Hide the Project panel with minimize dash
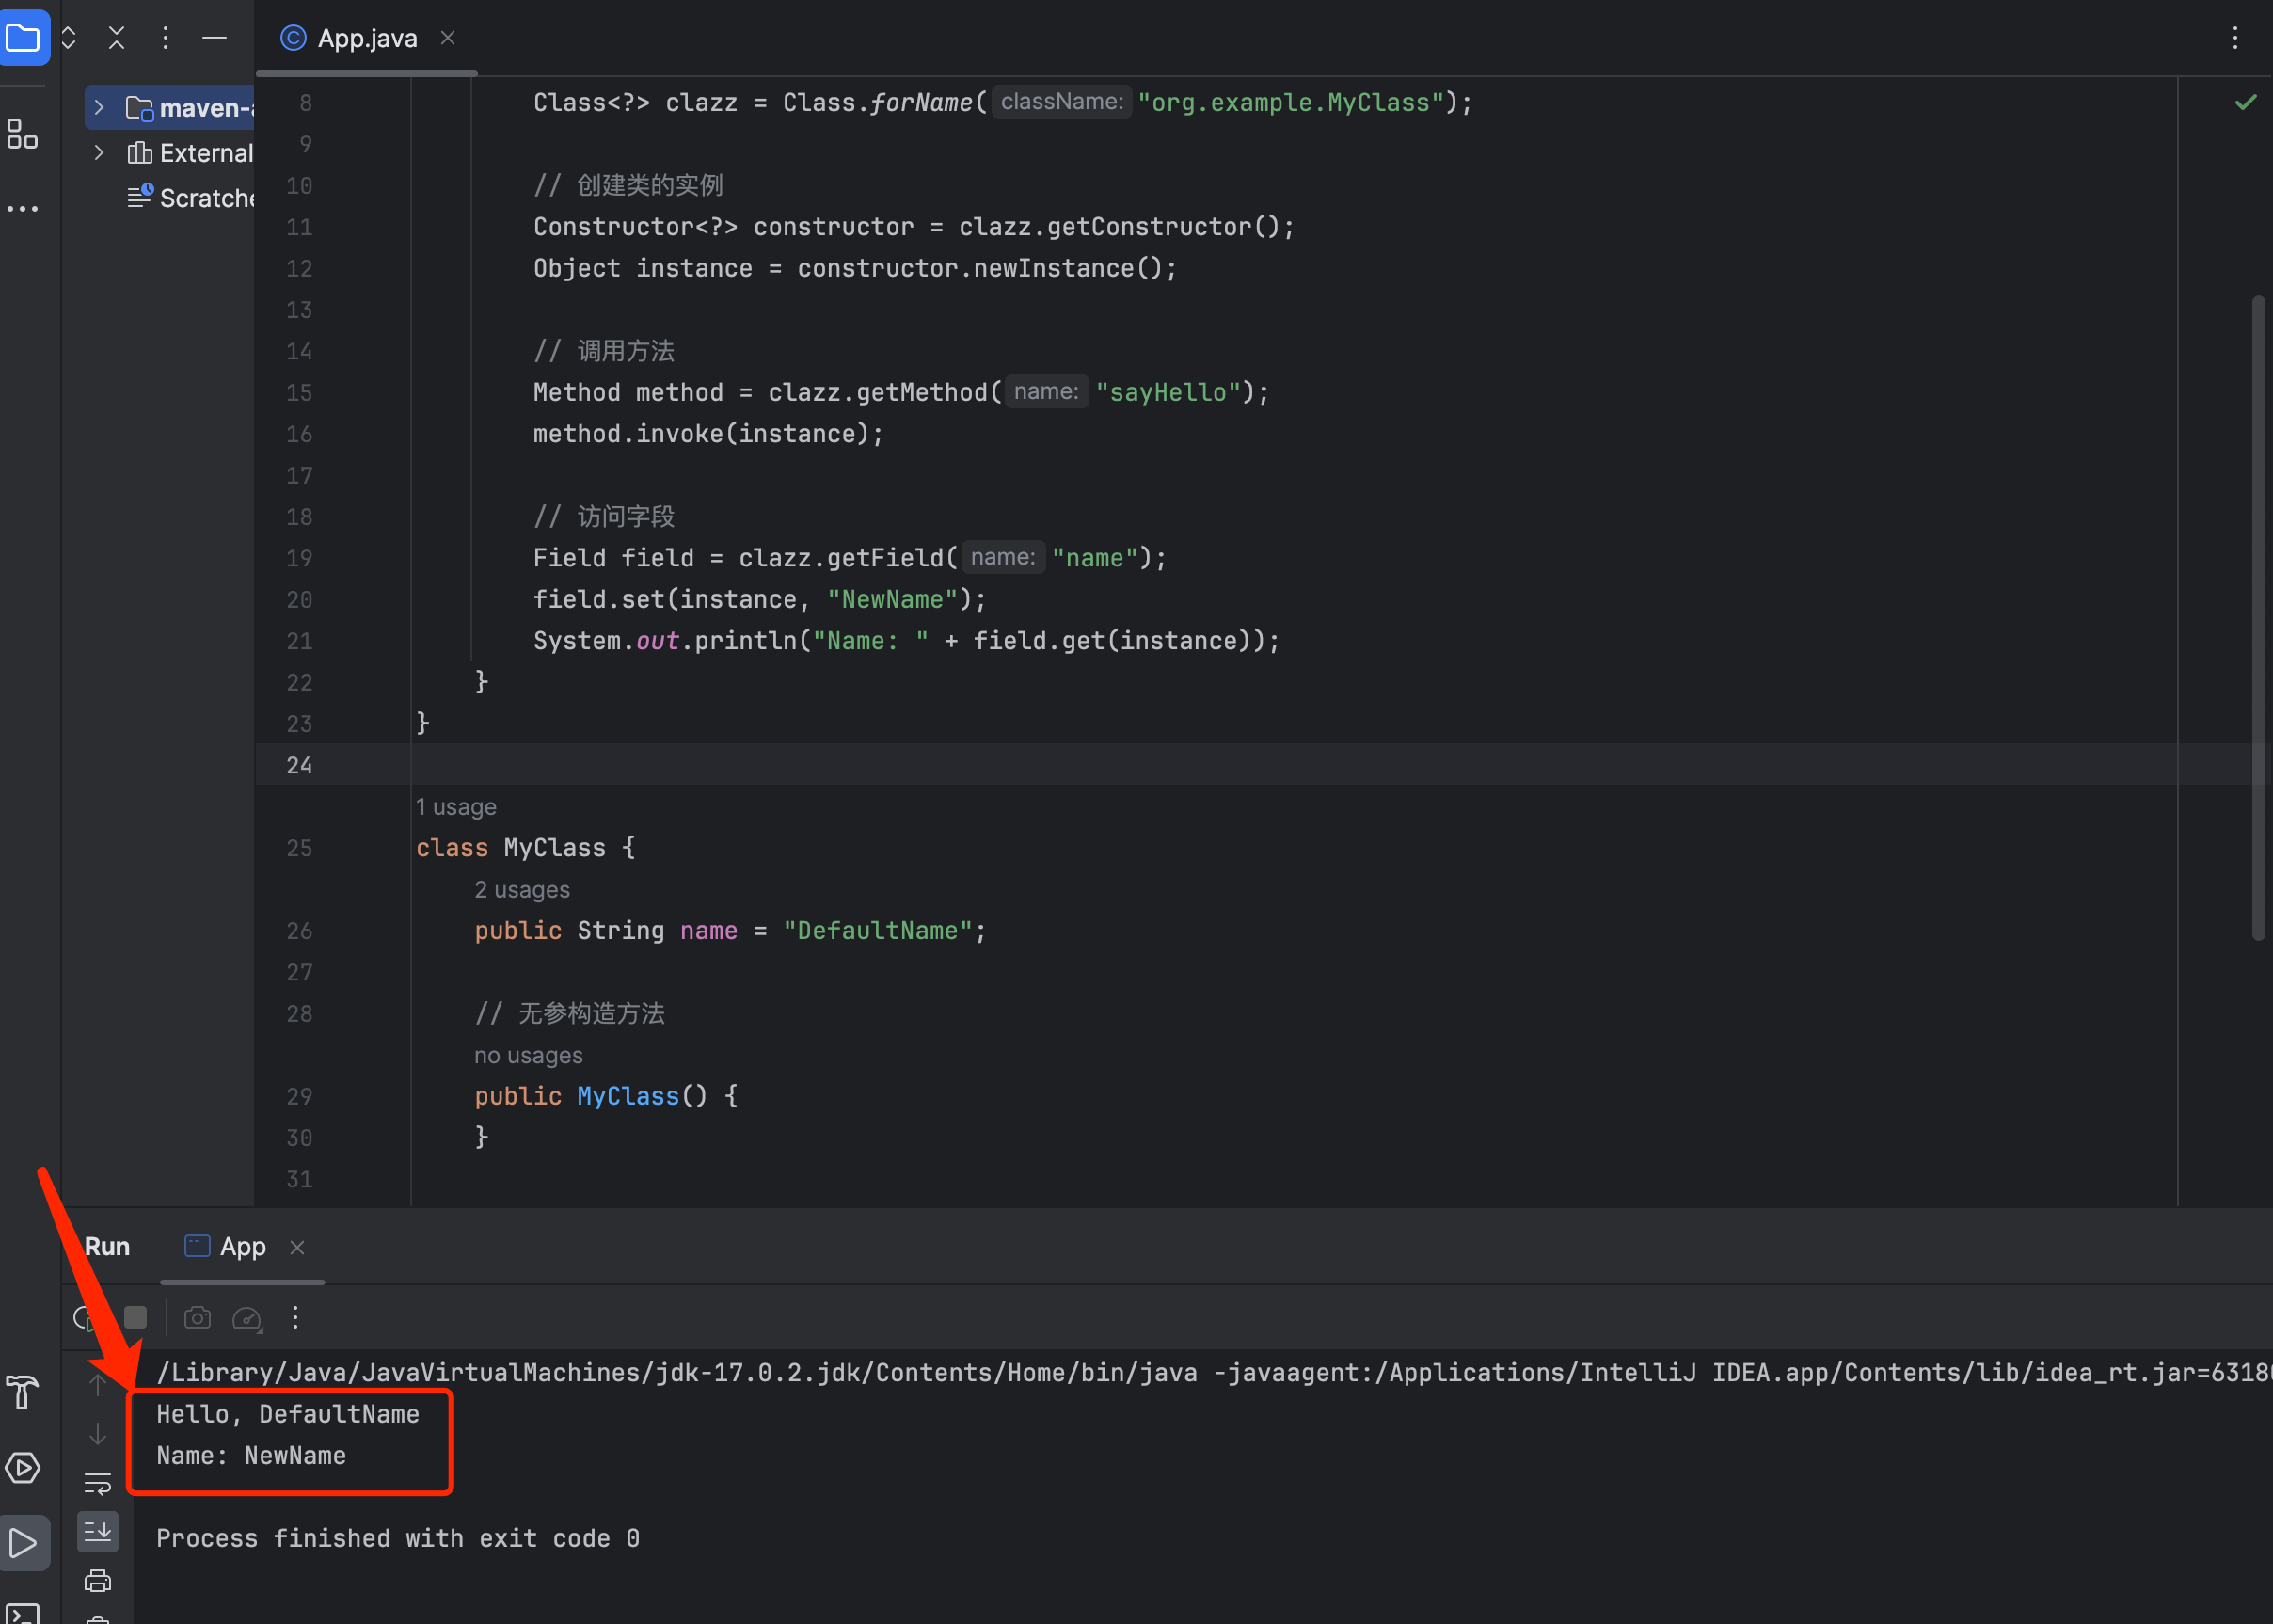Viewport: 2273px width, 1624px height. coord(214,39)
